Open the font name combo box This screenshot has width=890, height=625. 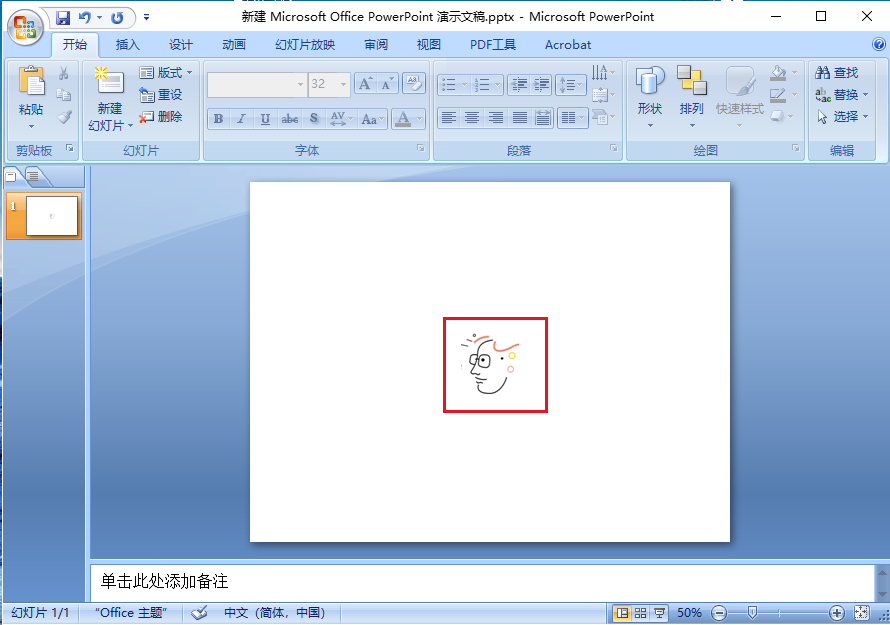[257, 85]
